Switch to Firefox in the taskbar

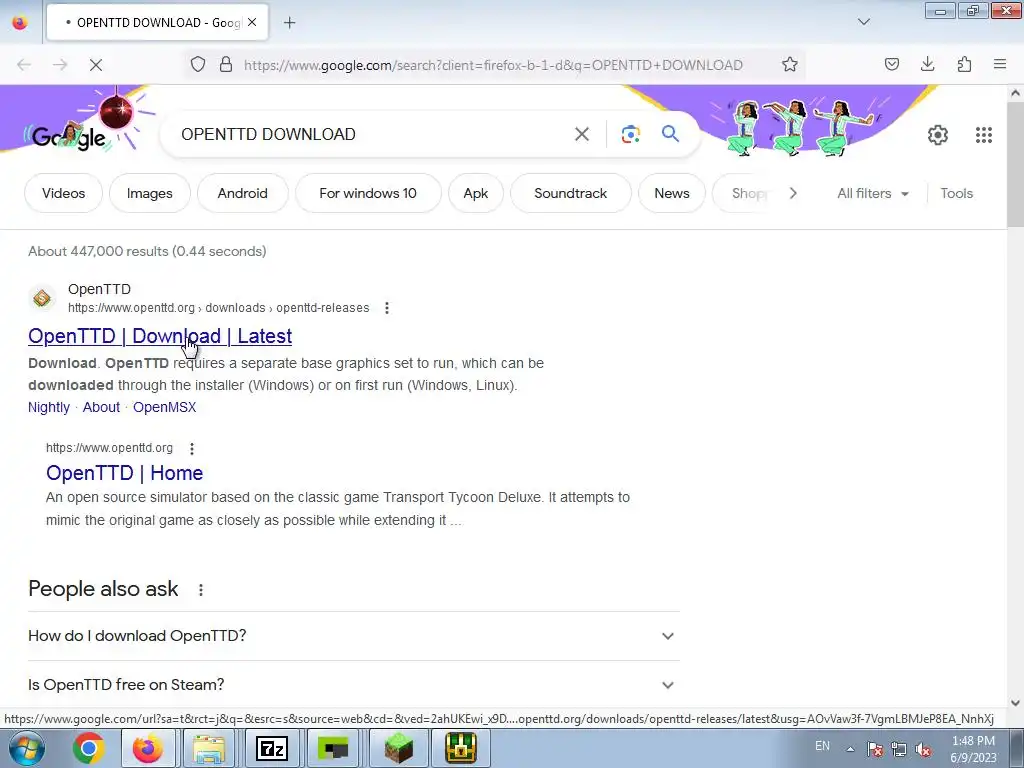point(148,748)
